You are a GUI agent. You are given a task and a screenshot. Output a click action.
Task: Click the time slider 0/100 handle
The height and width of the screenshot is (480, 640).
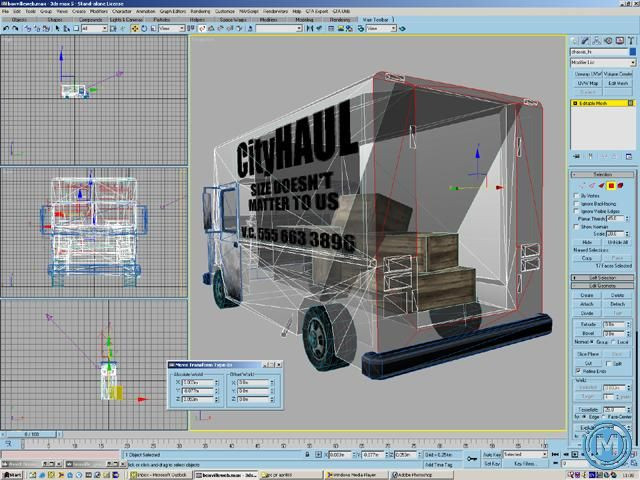coord(31,434)
